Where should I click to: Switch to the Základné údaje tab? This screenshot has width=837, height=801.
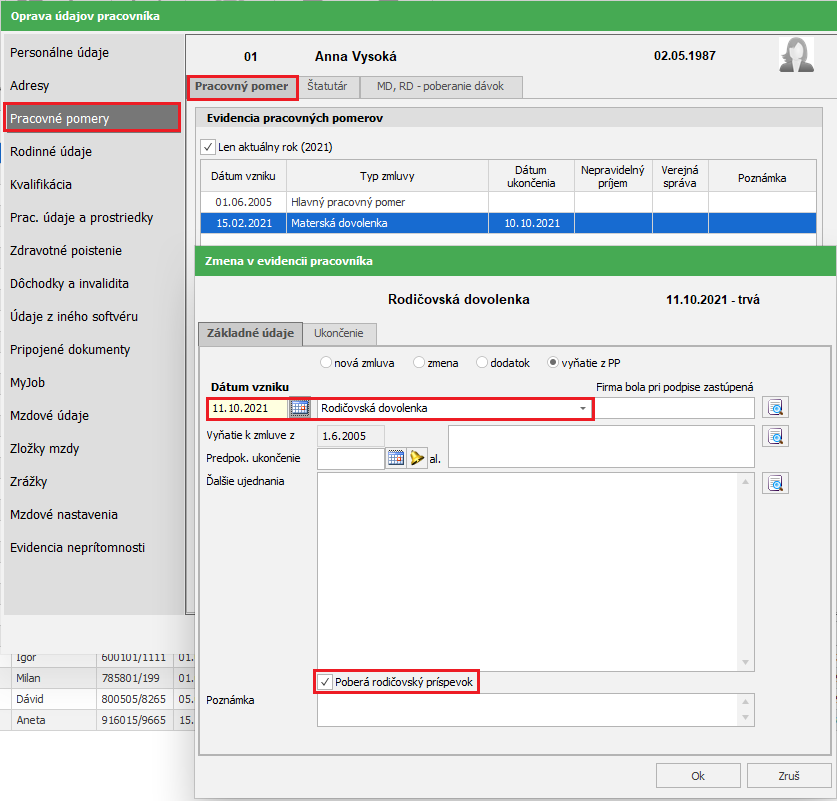(x=250, y=334)
